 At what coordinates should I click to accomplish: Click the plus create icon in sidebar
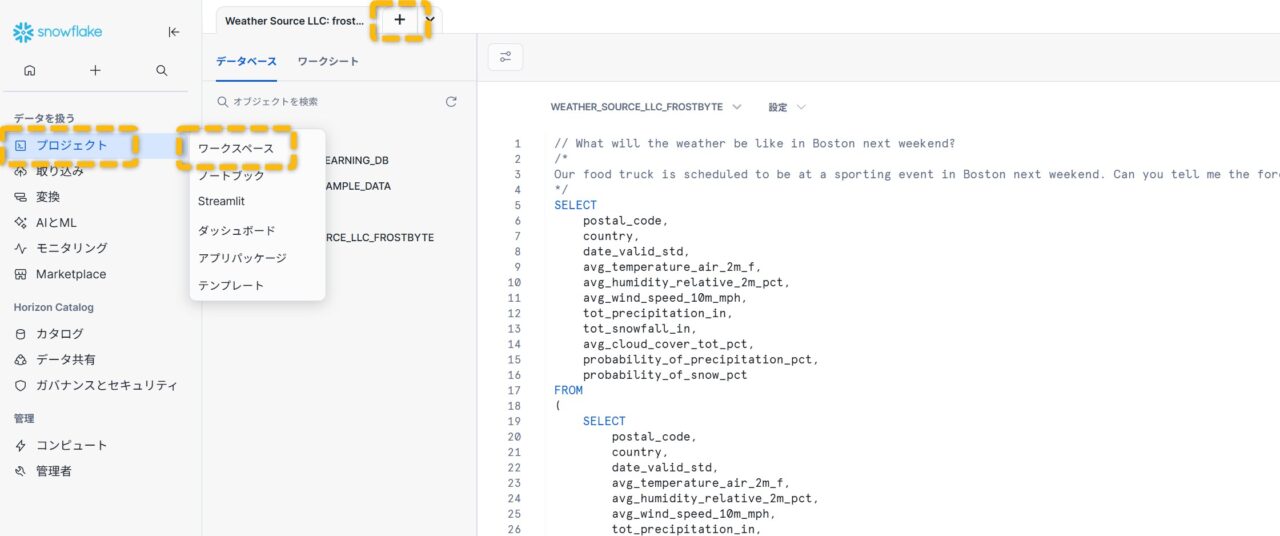click(x=95, y=71)
